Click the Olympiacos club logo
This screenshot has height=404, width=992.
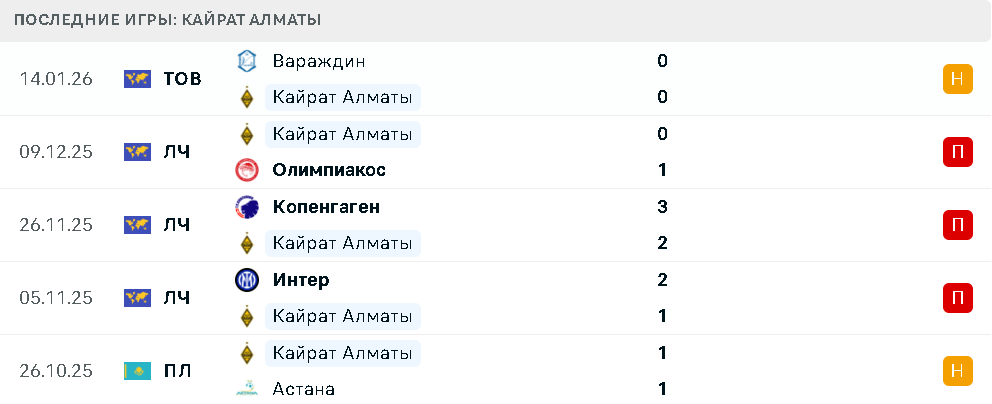point(246,170)
